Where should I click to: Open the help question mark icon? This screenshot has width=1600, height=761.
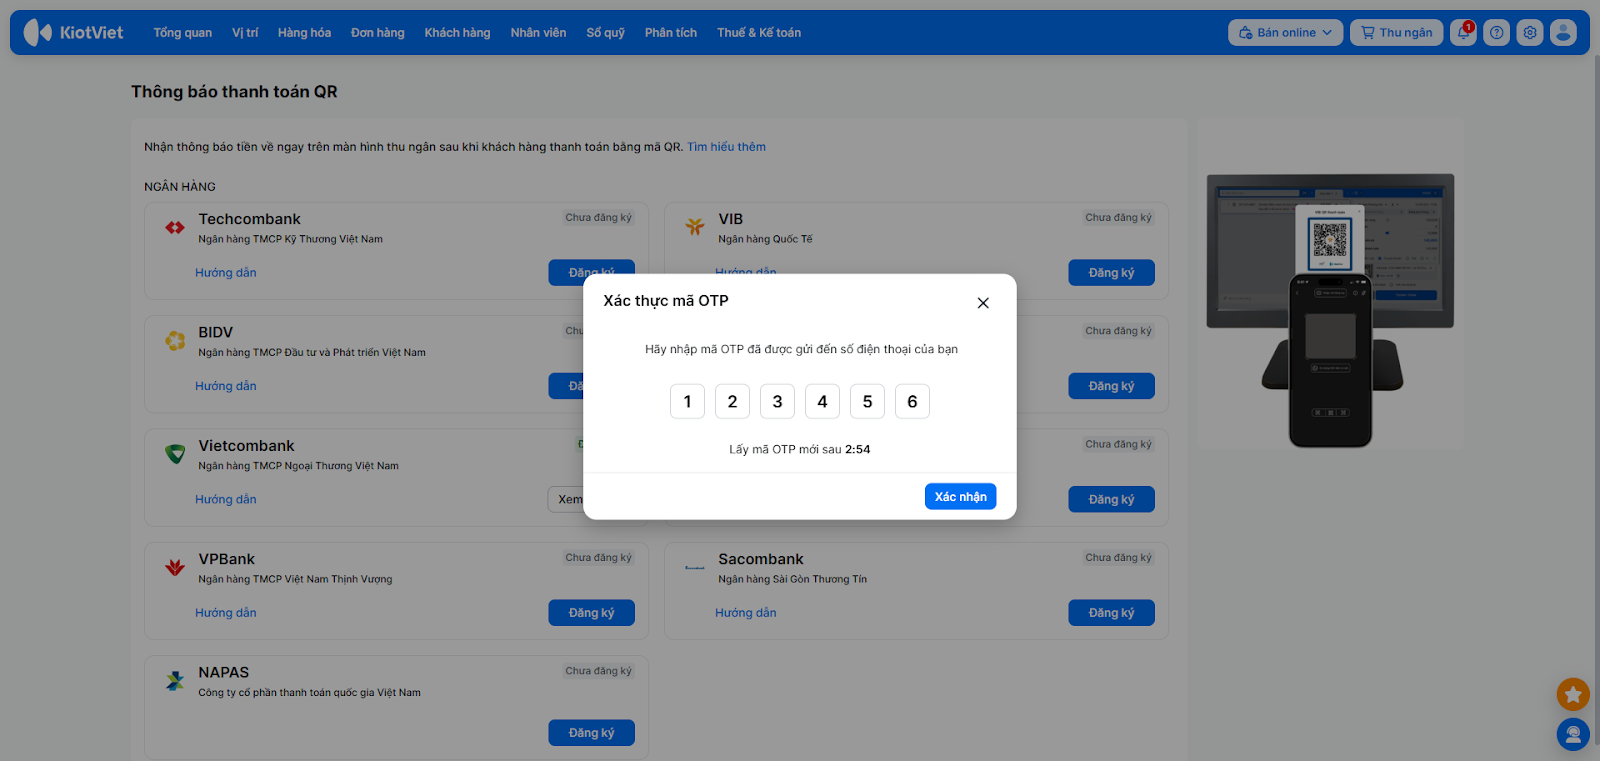click(x=1496, y=33)
